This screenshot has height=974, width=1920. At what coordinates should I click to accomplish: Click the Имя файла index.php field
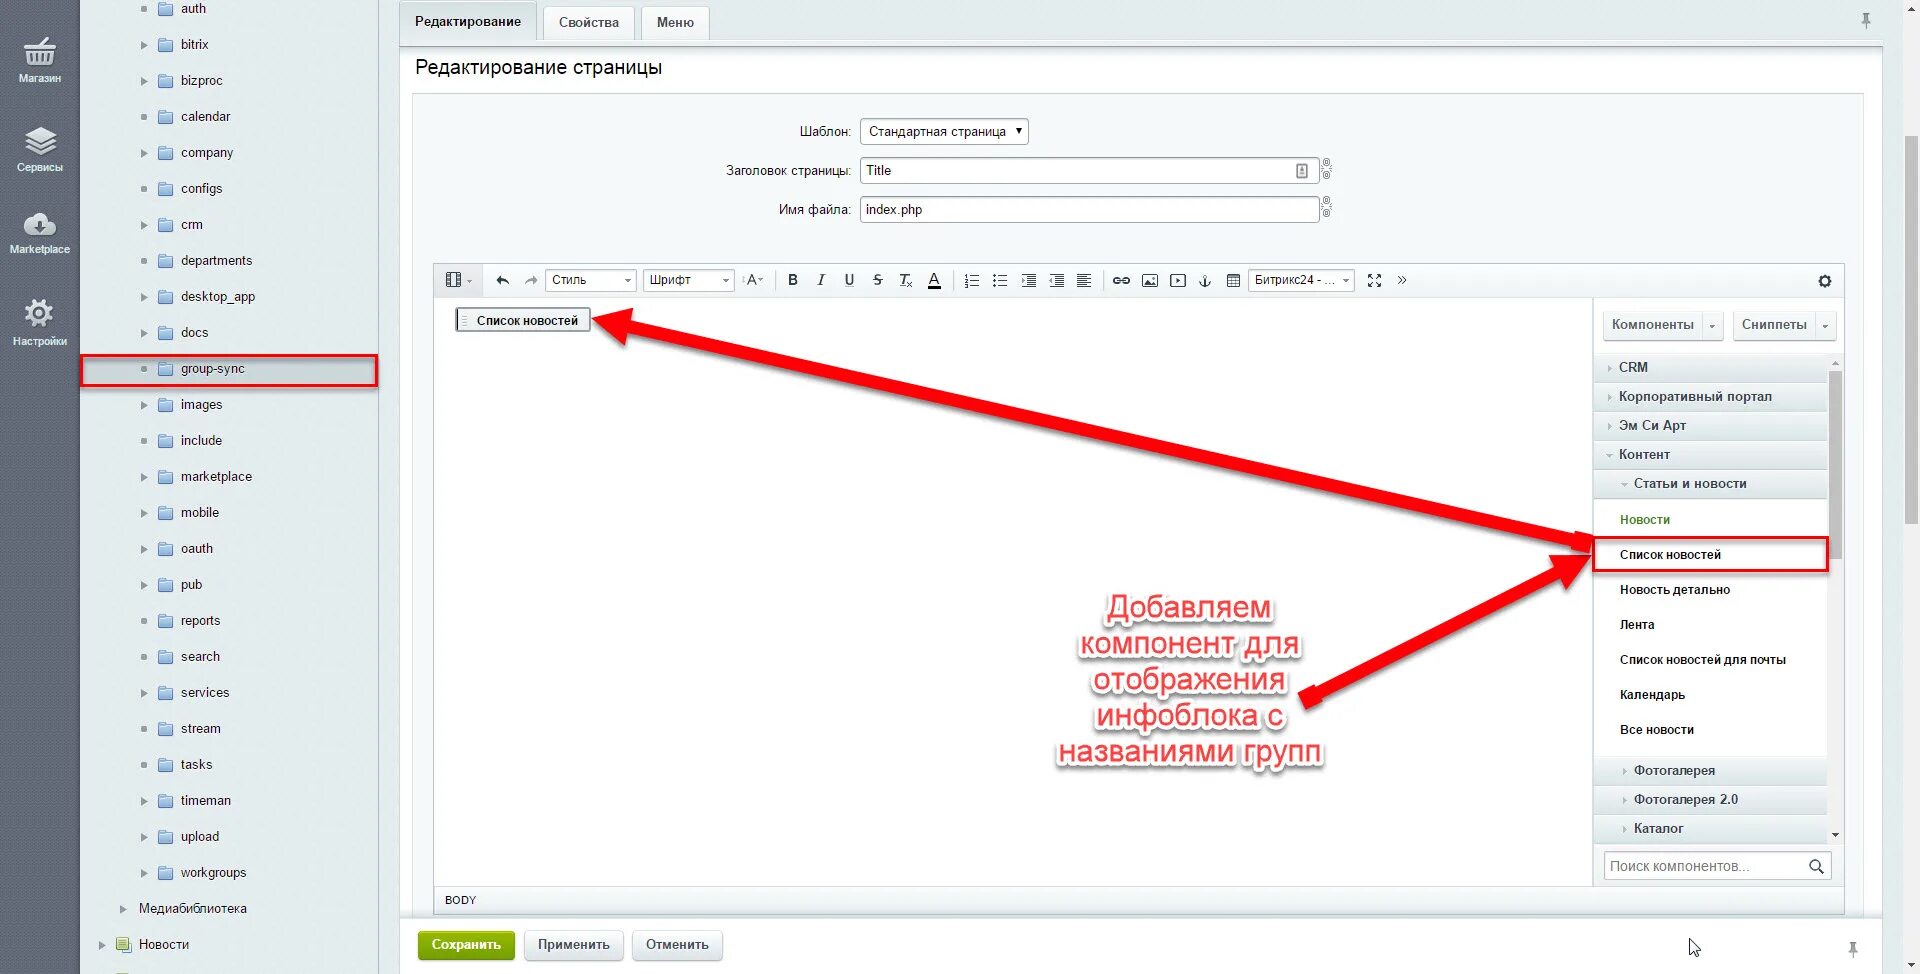click(1089, 210)
